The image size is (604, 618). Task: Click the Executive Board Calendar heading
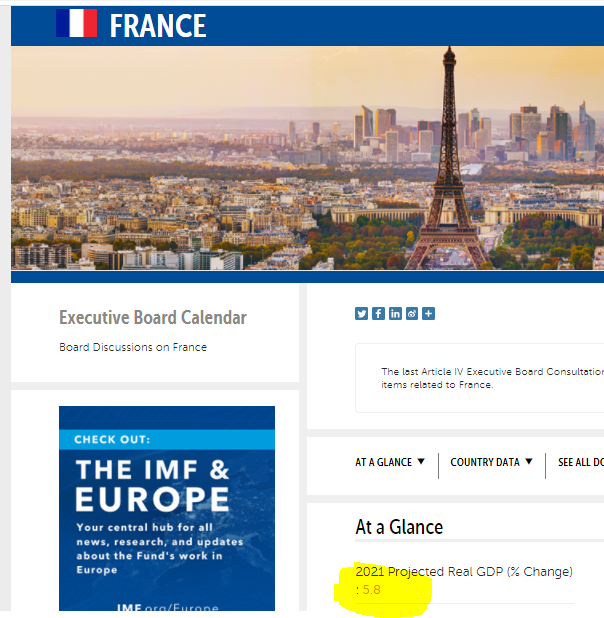click(153, 318)
